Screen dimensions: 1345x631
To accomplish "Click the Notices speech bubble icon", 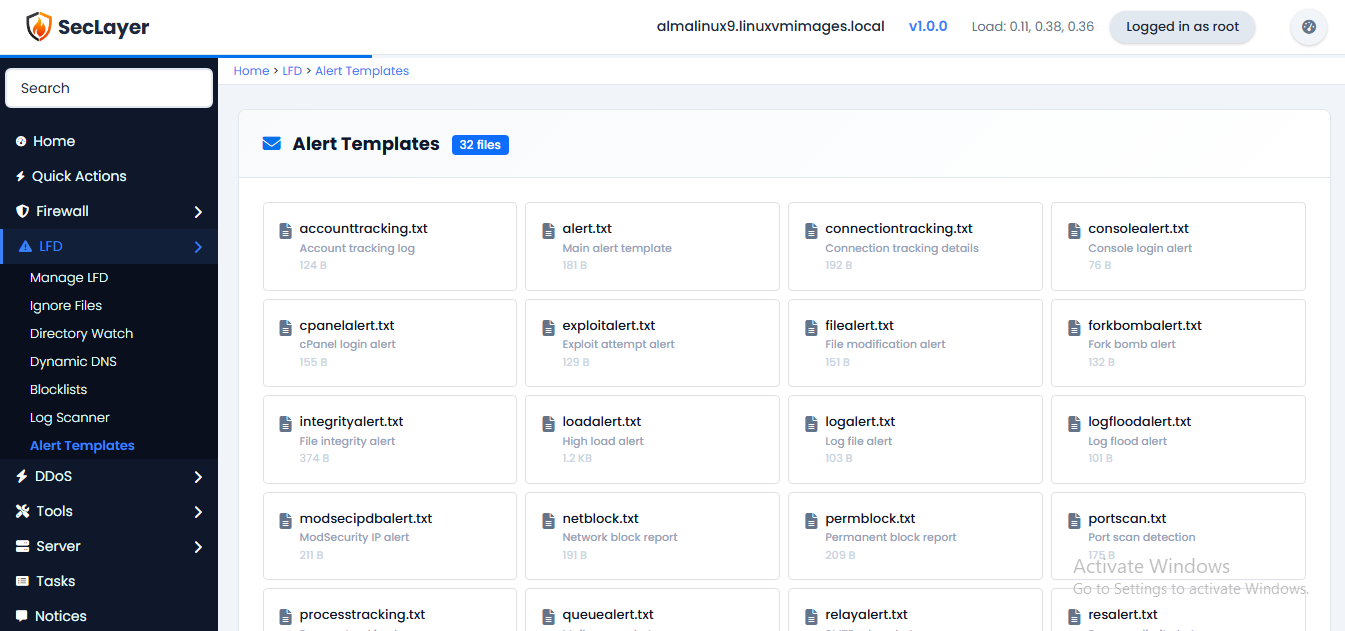I will pyautogui.click(x=22, y=617).
